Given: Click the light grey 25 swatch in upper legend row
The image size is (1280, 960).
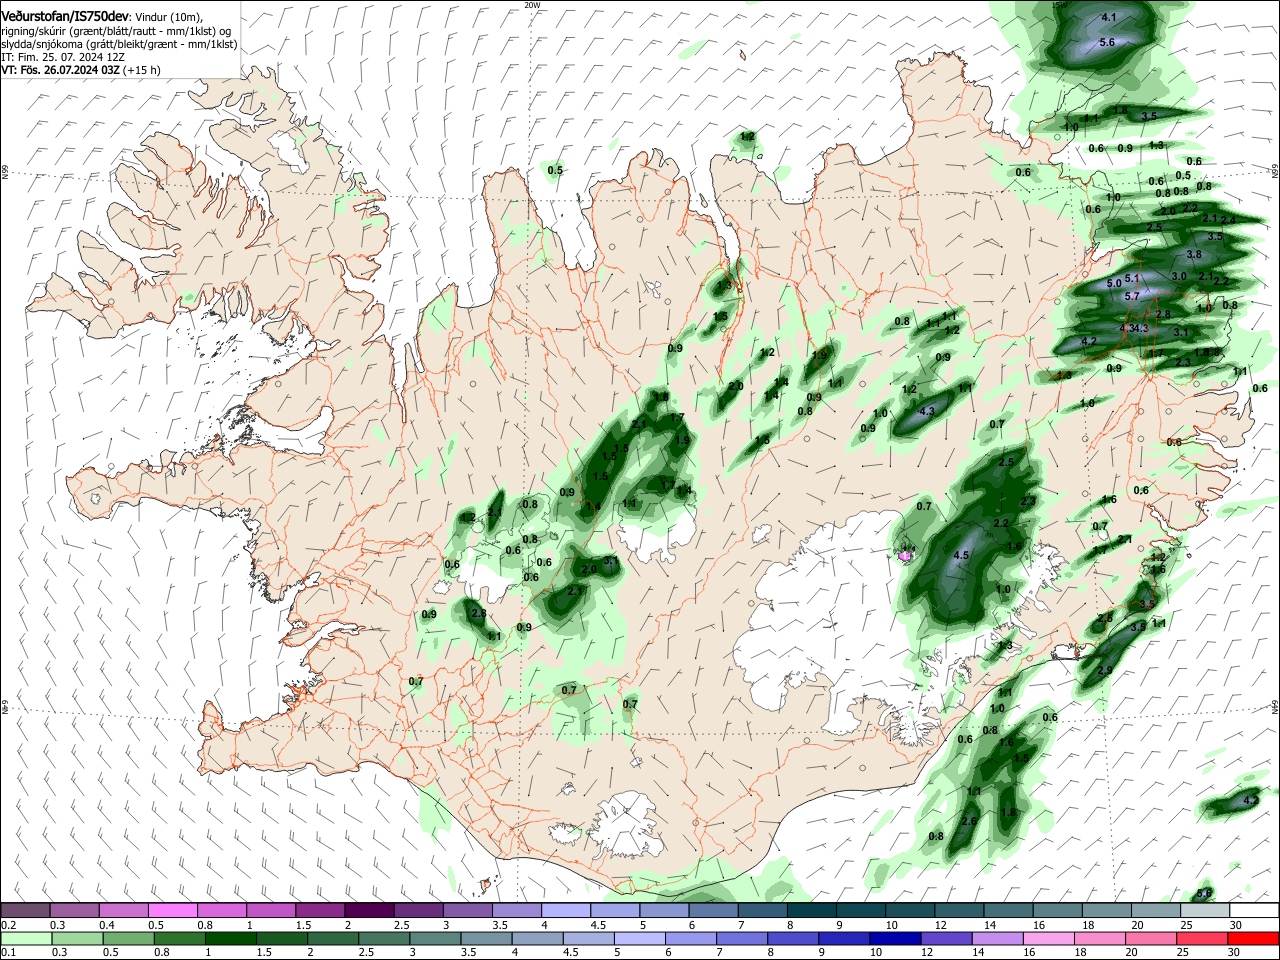Looking at the screenshot, I should (1204, 911).
